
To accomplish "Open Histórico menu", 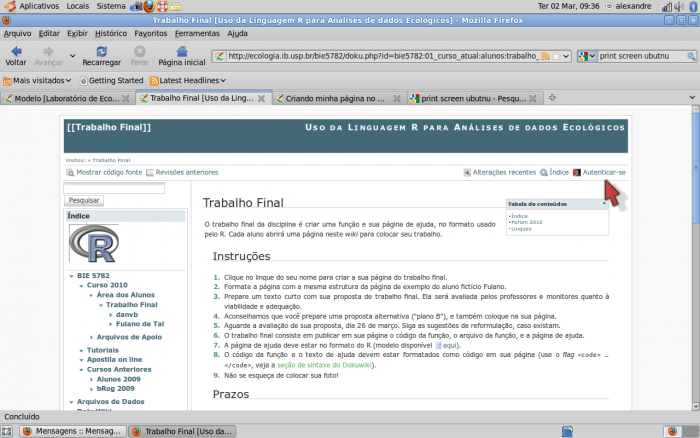I will tap(111, 33).
